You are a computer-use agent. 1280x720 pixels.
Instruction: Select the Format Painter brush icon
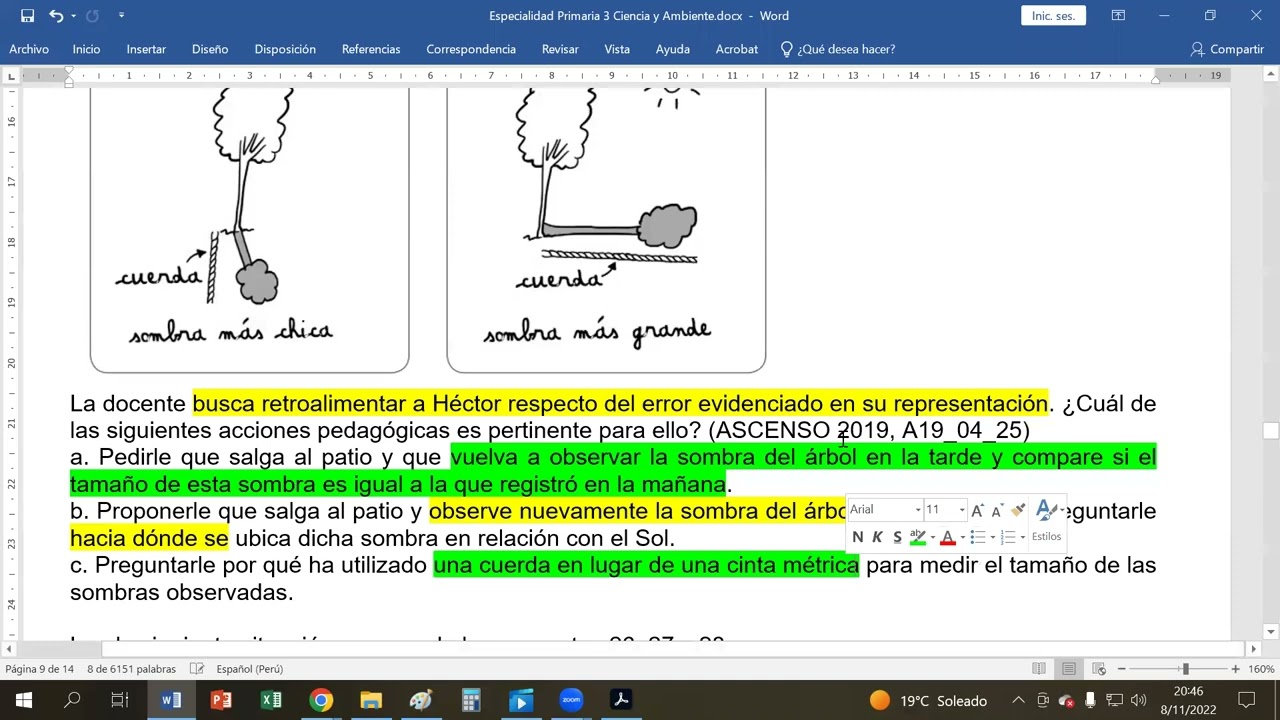pos(1018,510)
